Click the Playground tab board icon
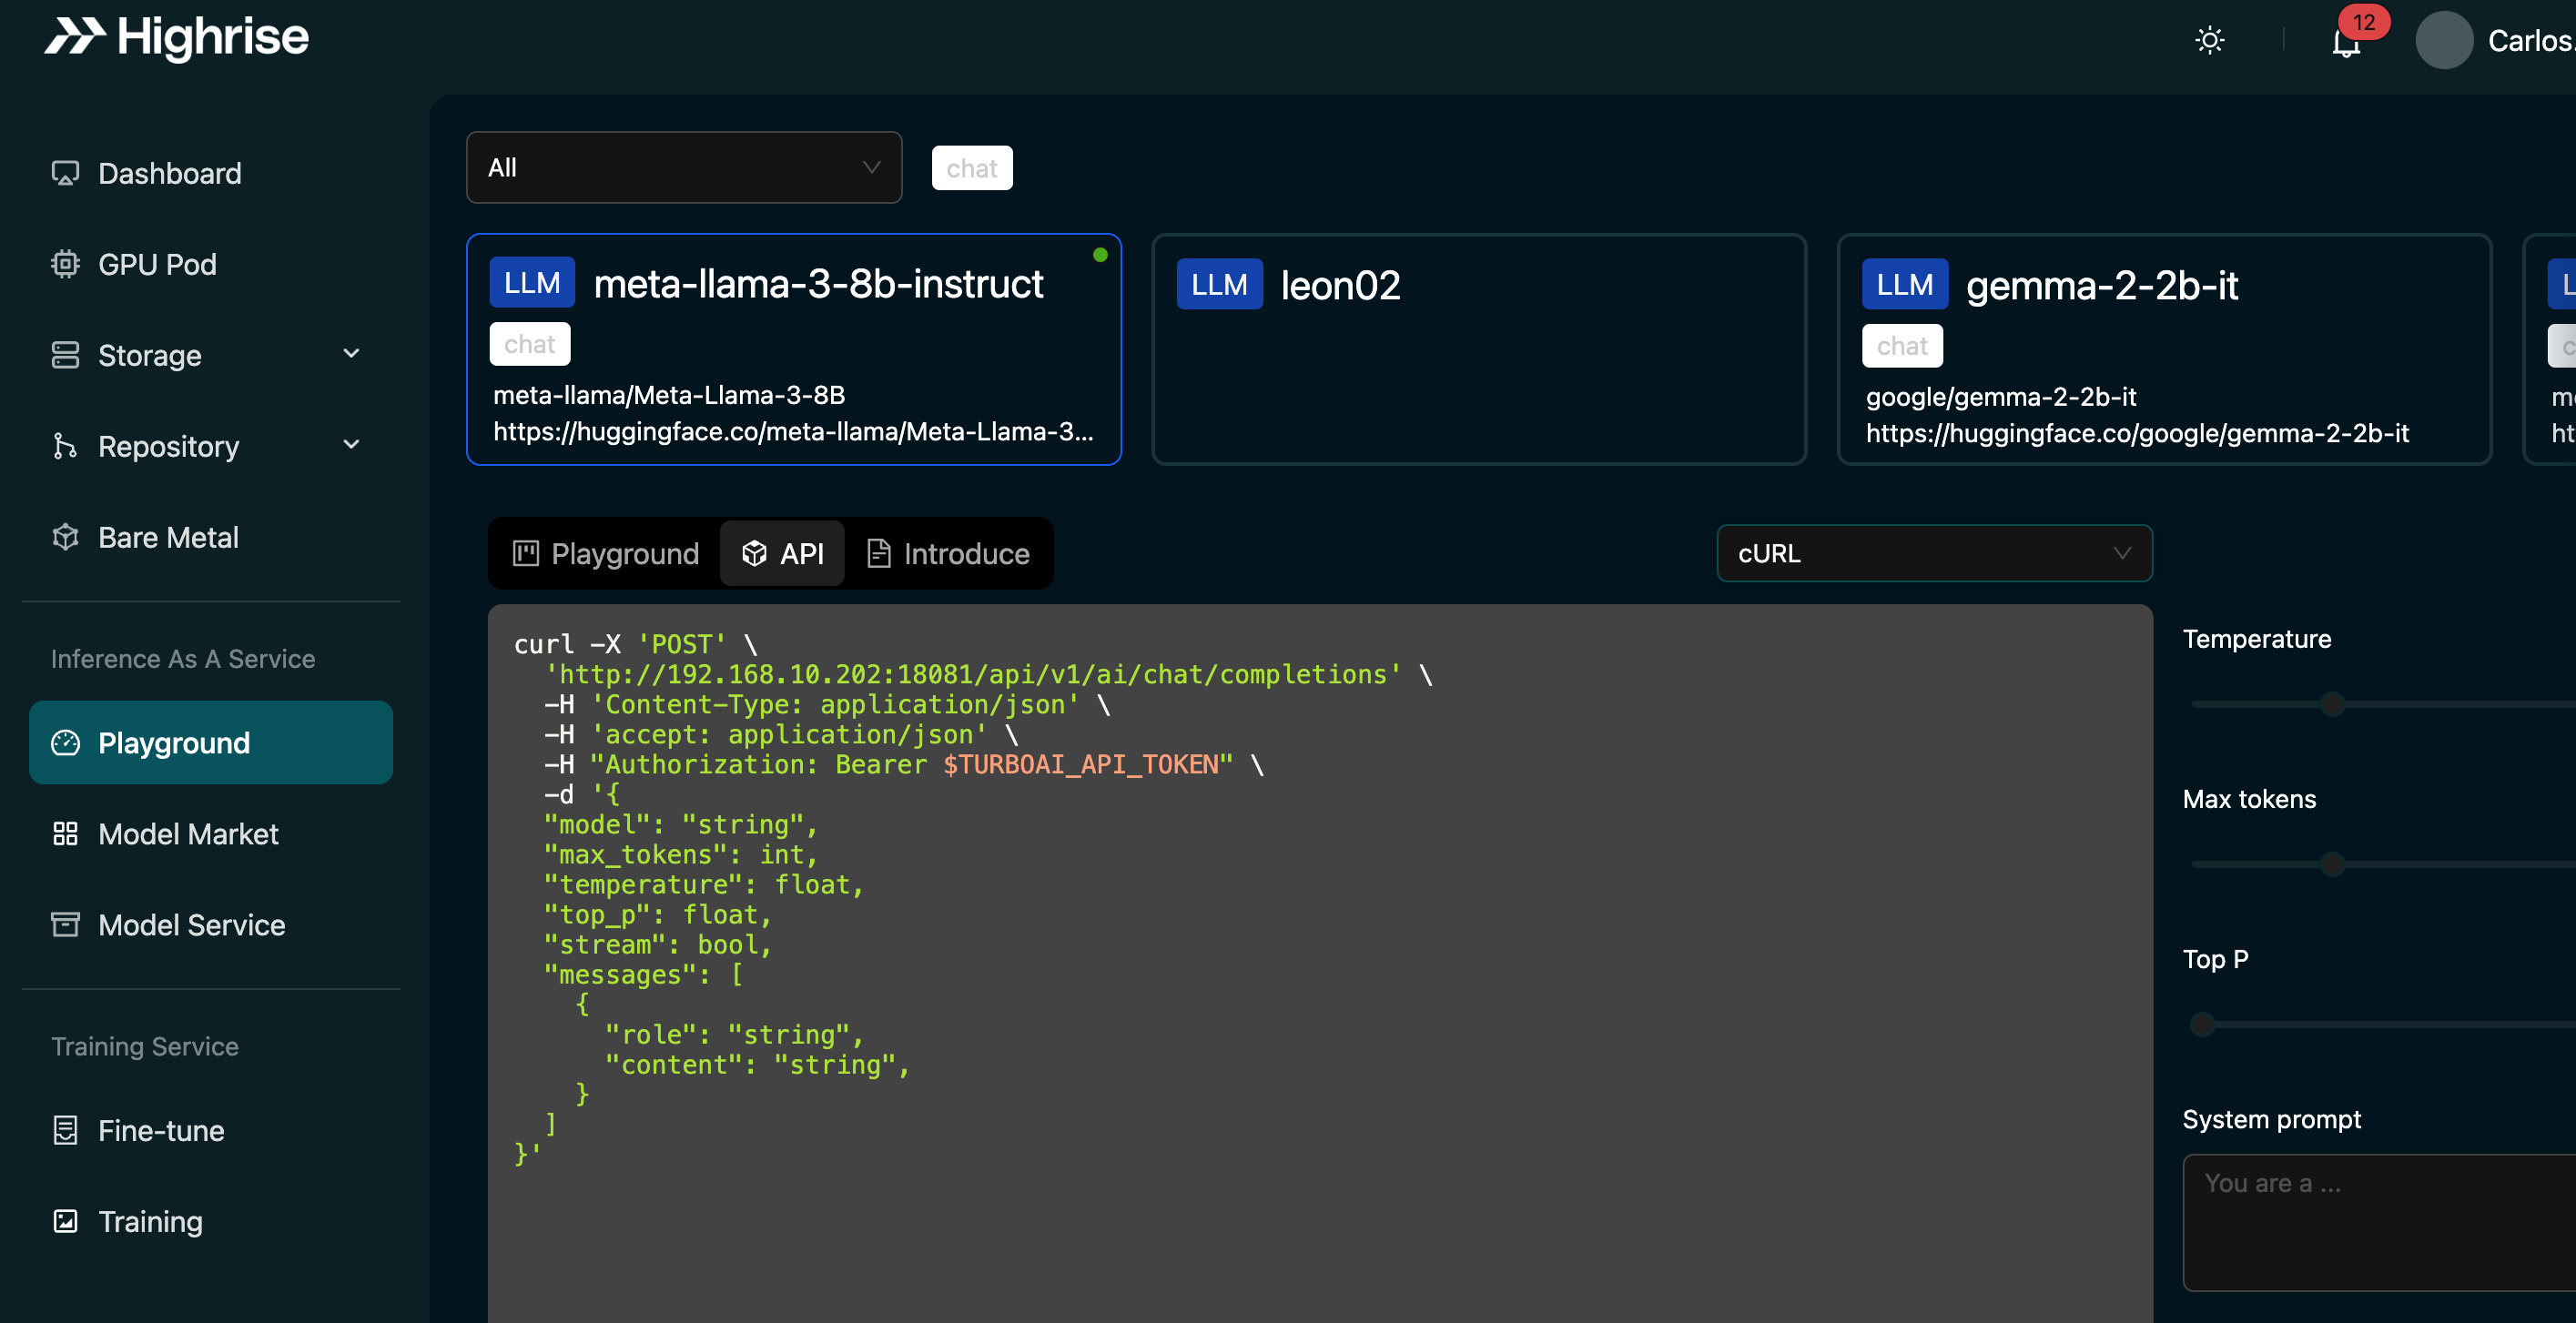The height and width of the screenshot is (1323, 2576). [x=526, y=553]
